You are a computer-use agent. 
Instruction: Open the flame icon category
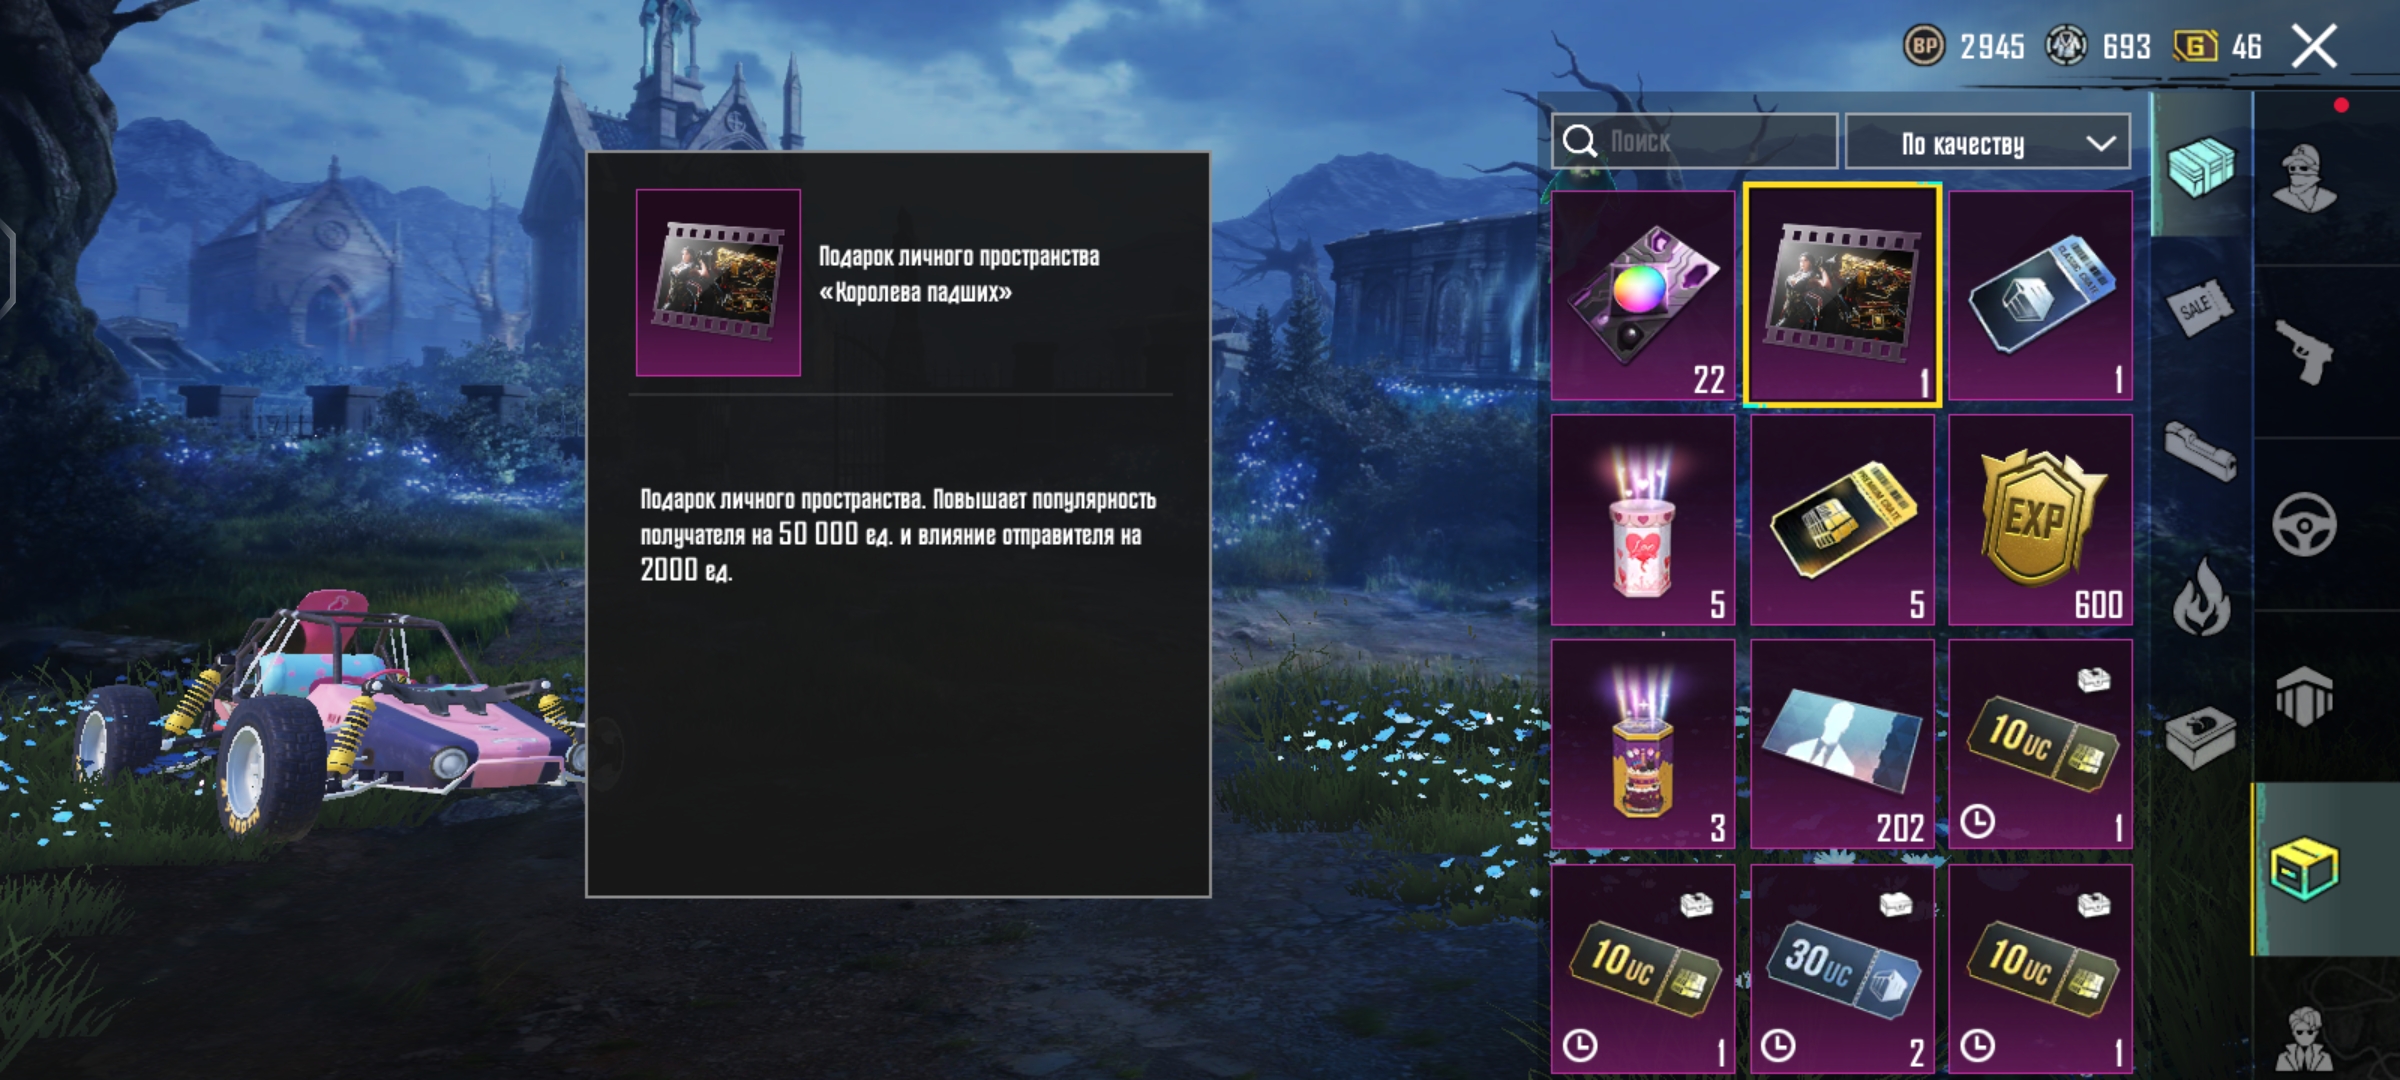[2201, 598]
